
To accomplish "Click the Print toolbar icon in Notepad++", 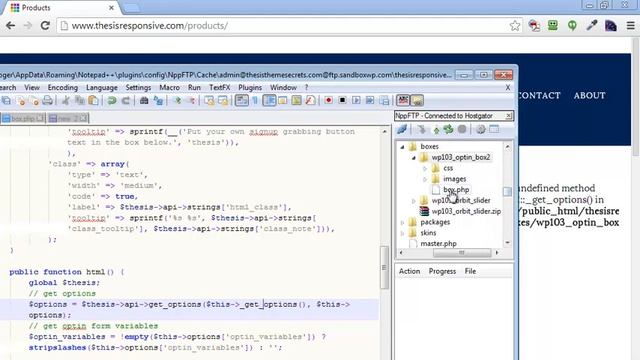I will tap(48, 100).
